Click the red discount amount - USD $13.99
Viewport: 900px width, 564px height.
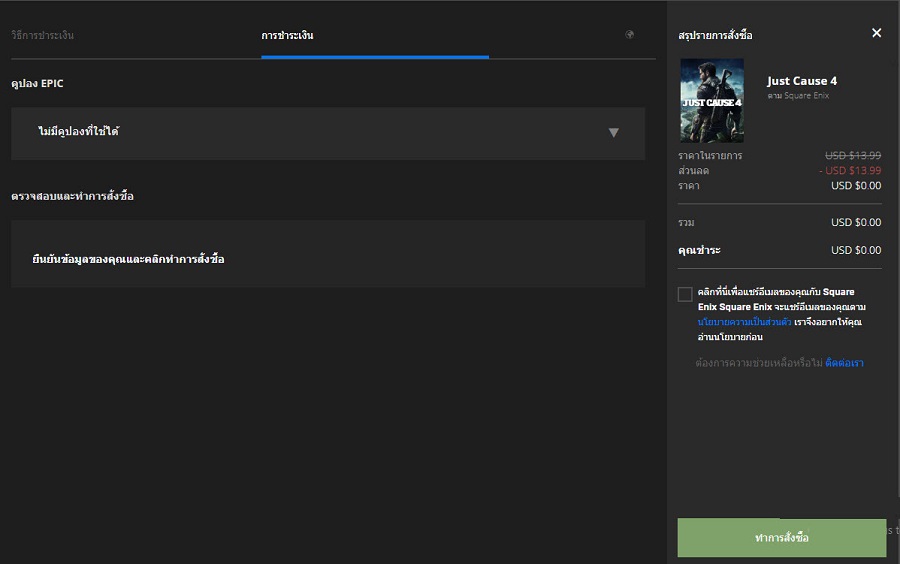(x=850, y=170)
